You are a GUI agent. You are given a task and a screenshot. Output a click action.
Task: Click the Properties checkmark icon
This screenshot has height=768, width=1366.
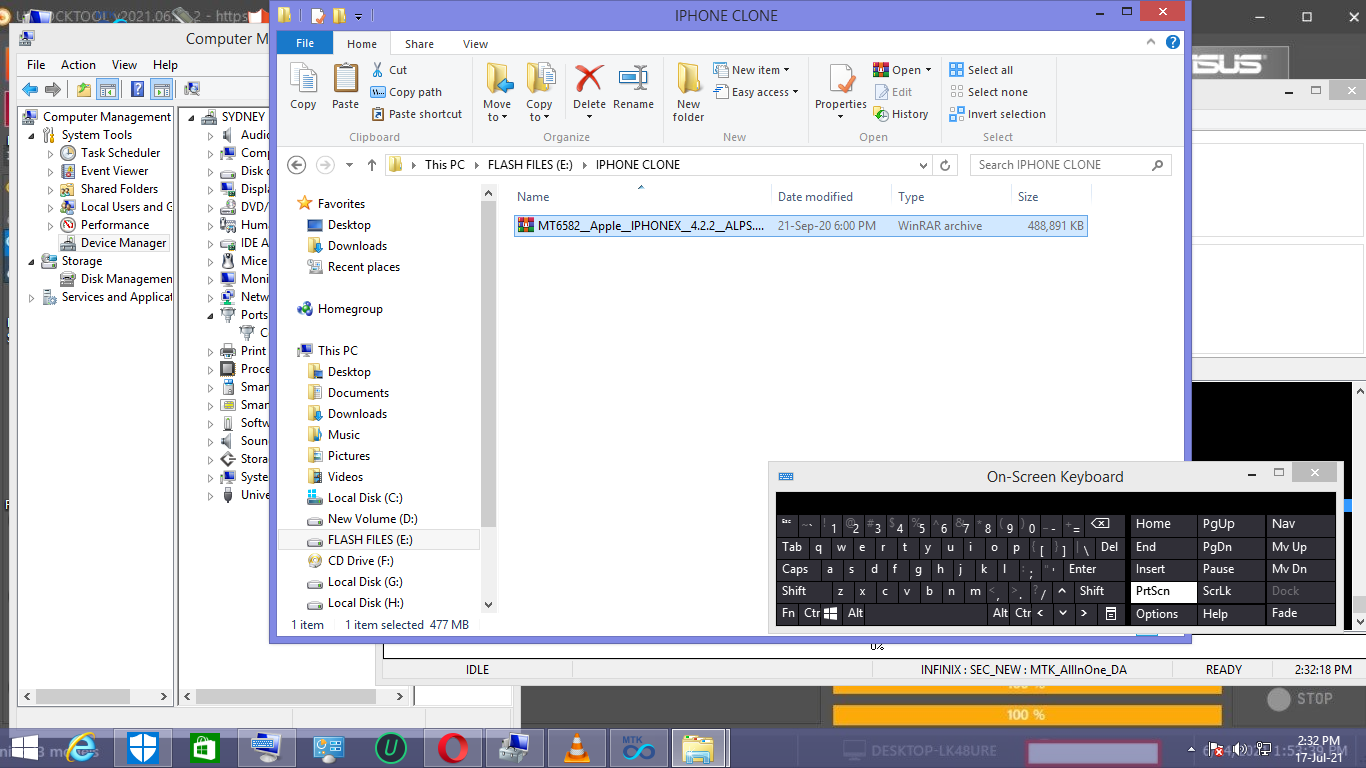[x=841, y=79]
